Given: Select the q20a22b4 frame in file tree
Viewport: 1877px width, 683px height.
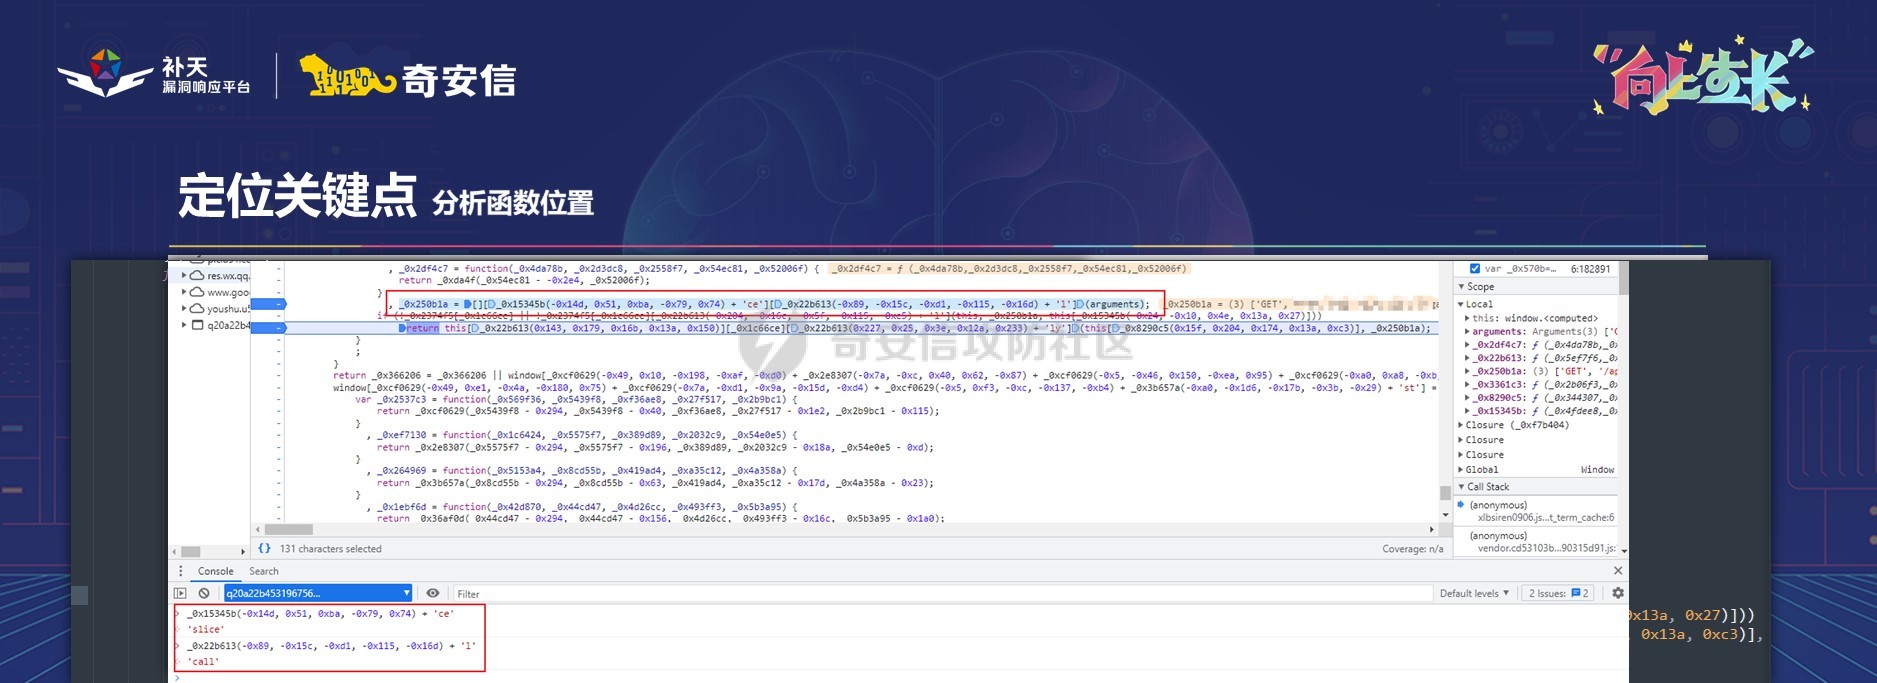Looking at the screenshot, I should click(228, 325).
